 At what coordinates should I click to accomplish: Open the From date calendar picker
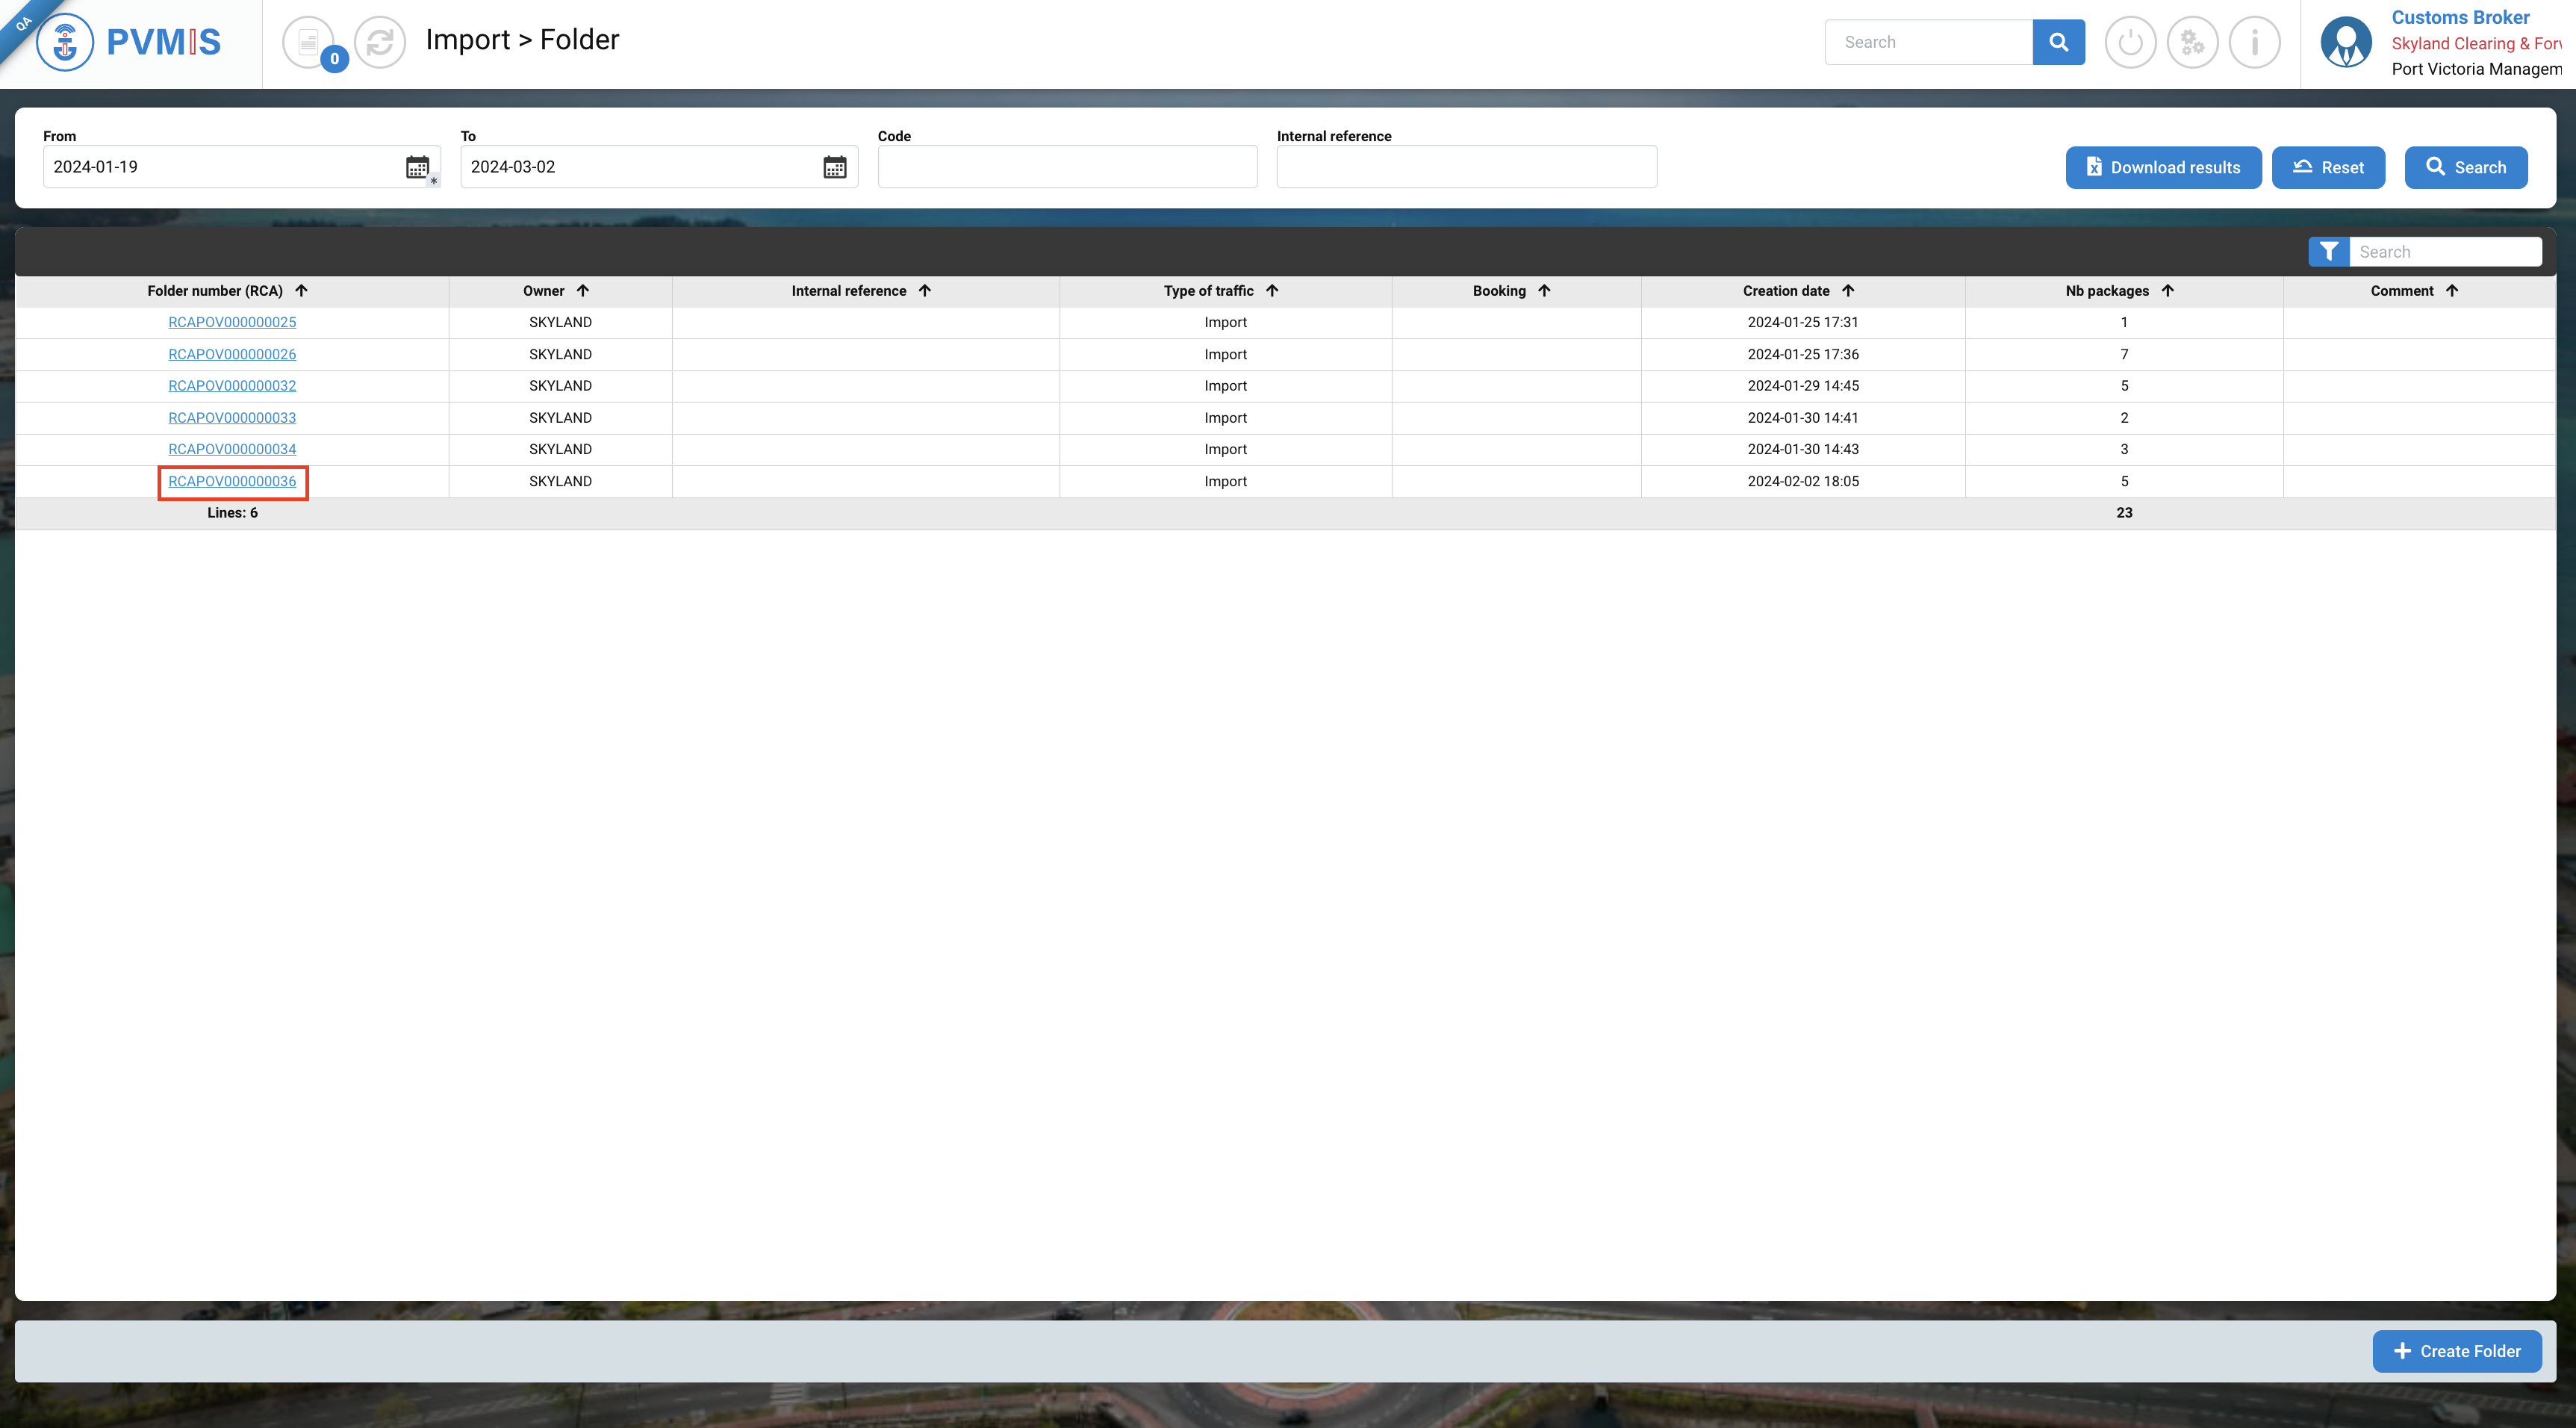pyautogui.click(x=417, y=167)
